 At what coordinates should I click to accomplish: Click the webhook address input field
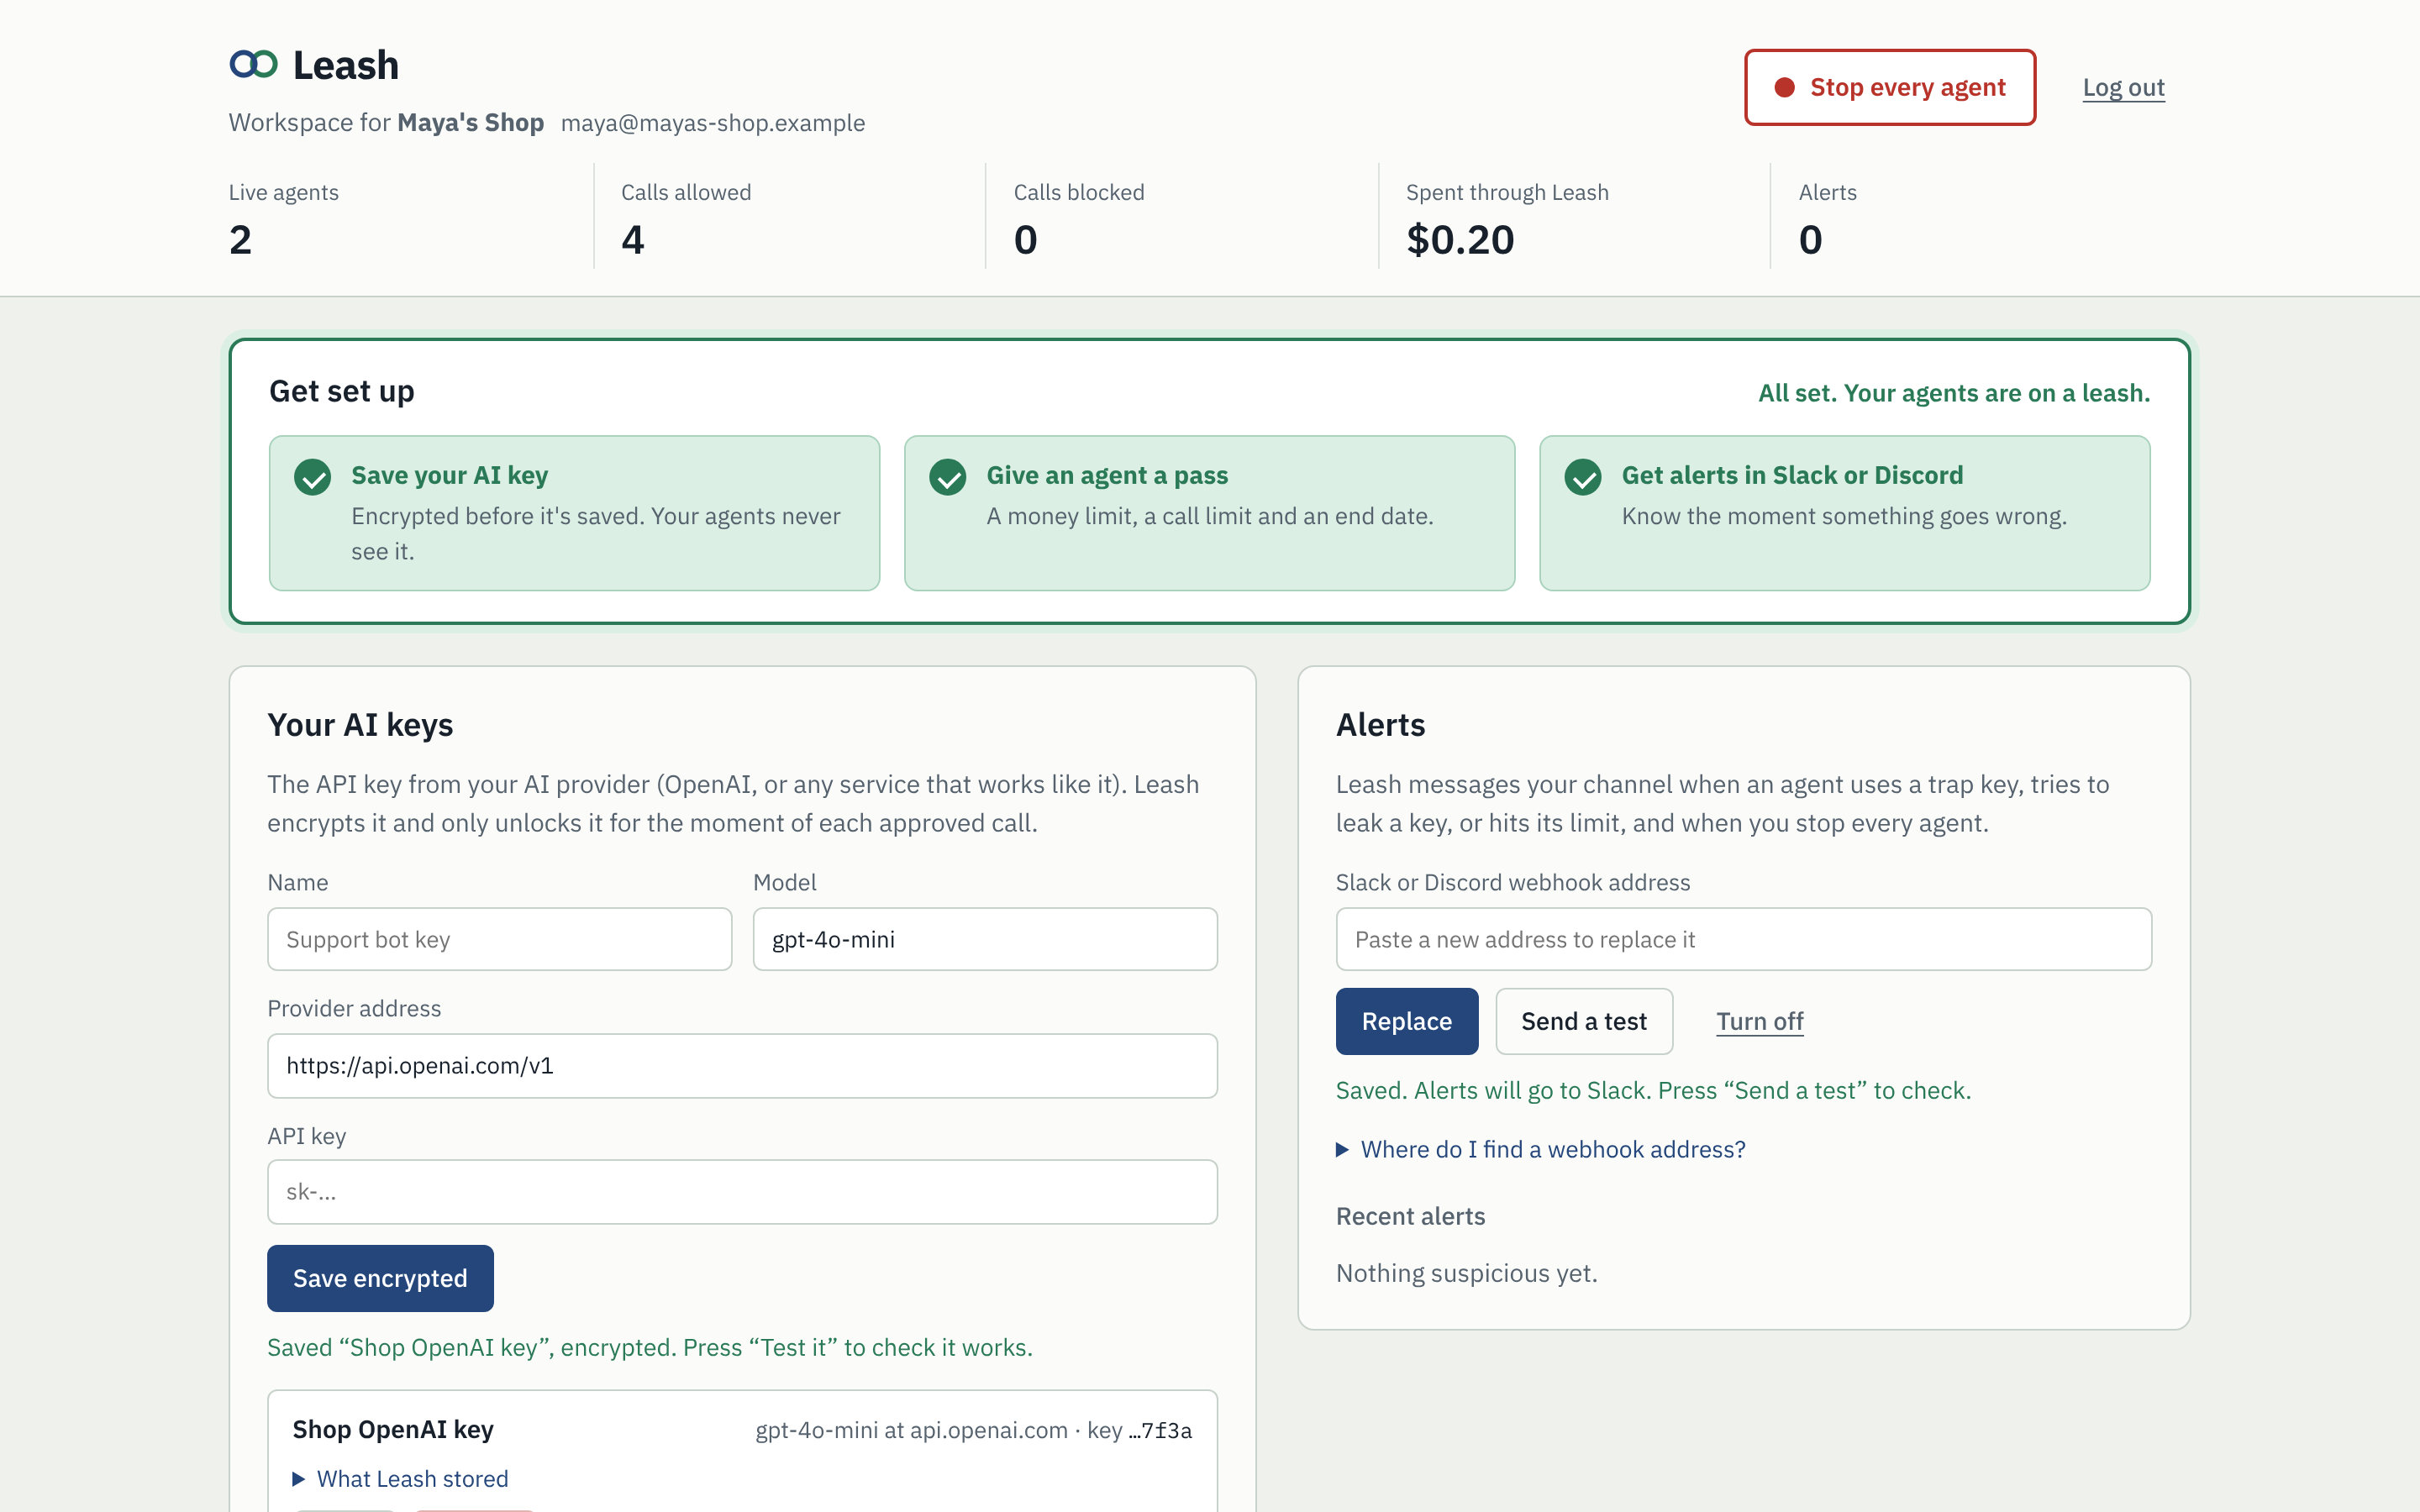tap(1743, 939)
